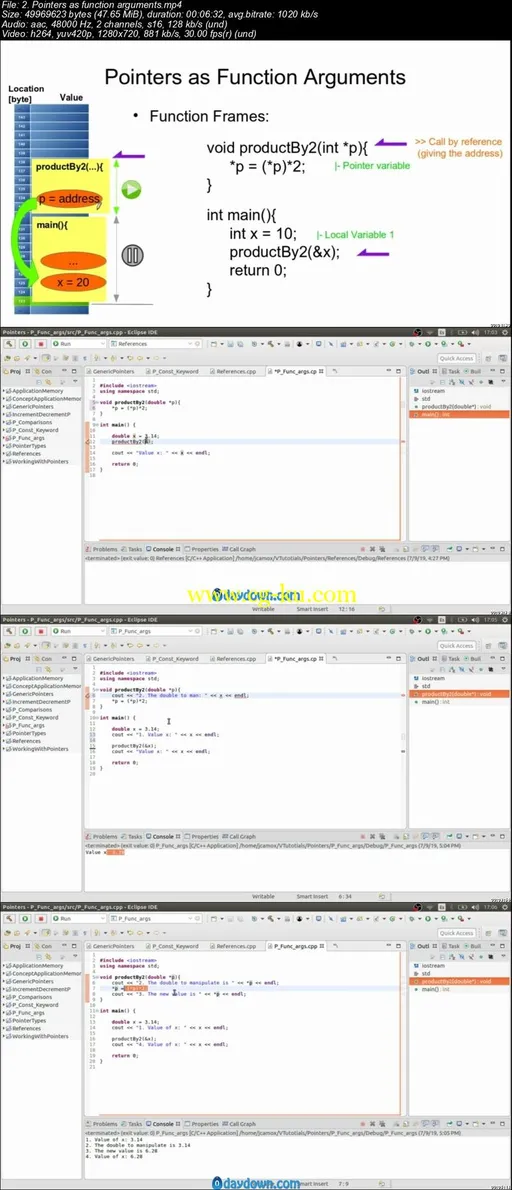The image size is (512, 1190).
Task: Click the green Run launch button in 17:03 Eclipse frame
Action: pos(26,344)
